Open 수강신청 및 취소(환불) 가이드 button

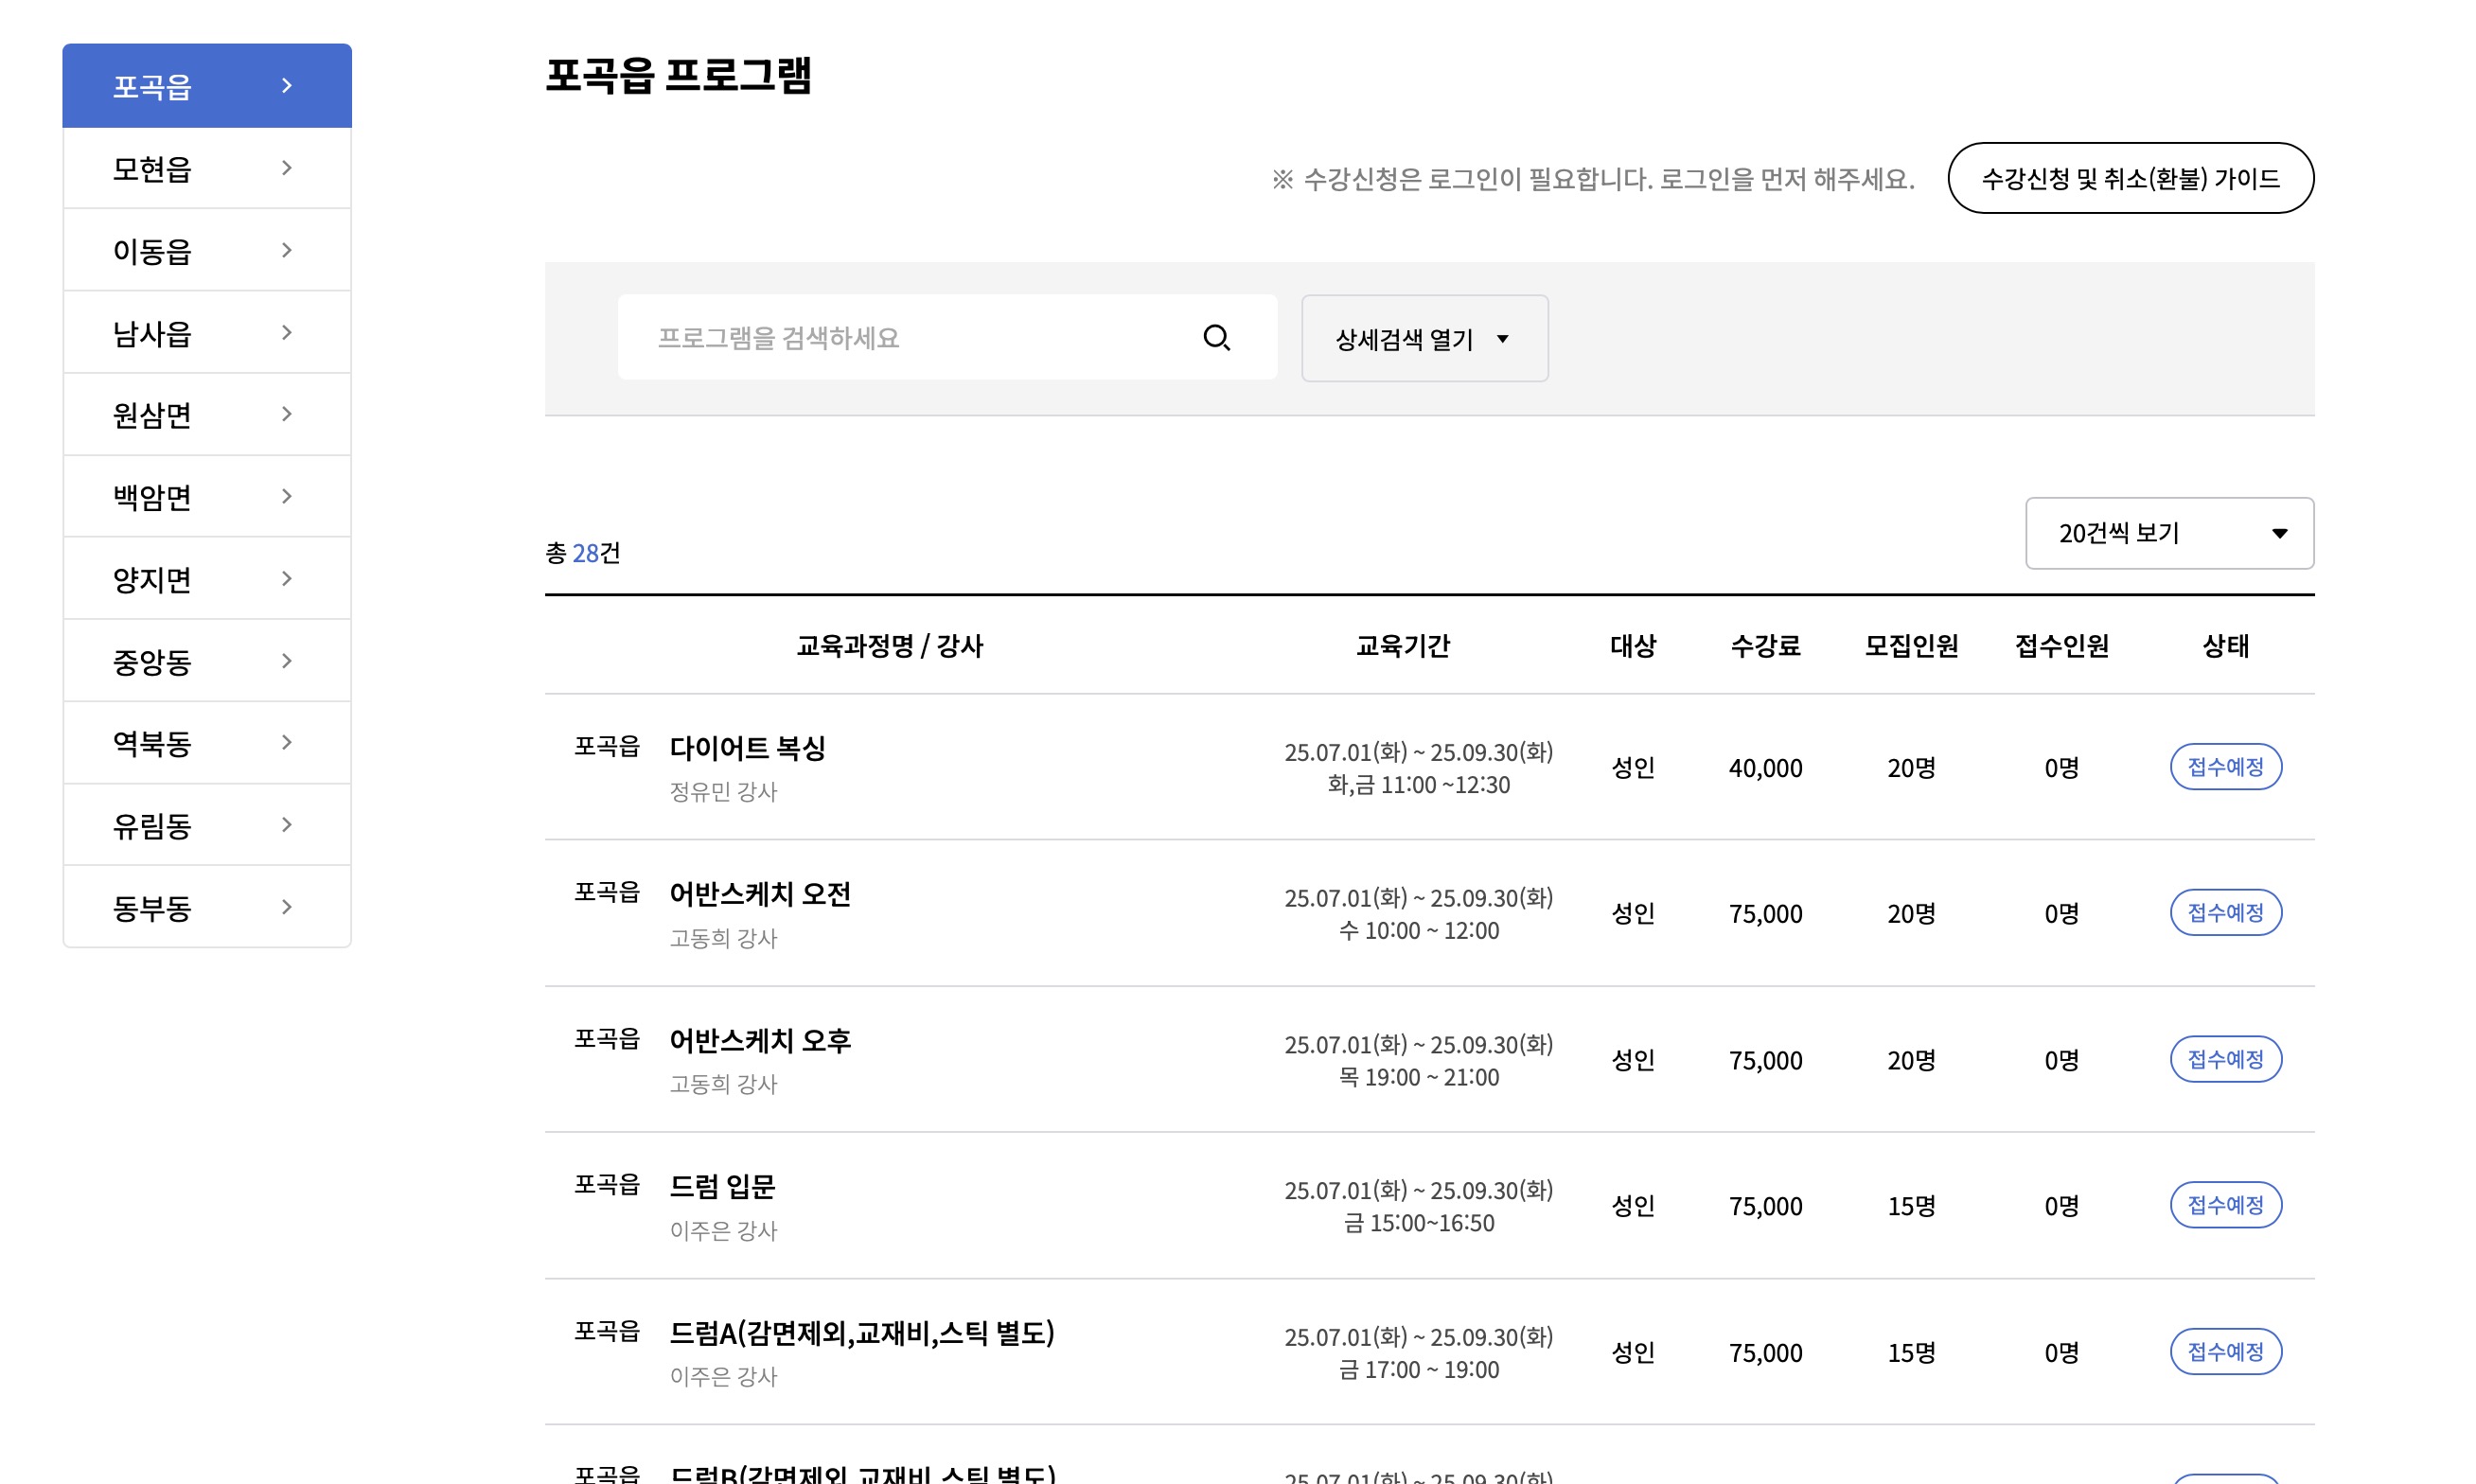tap(2129, 178)
